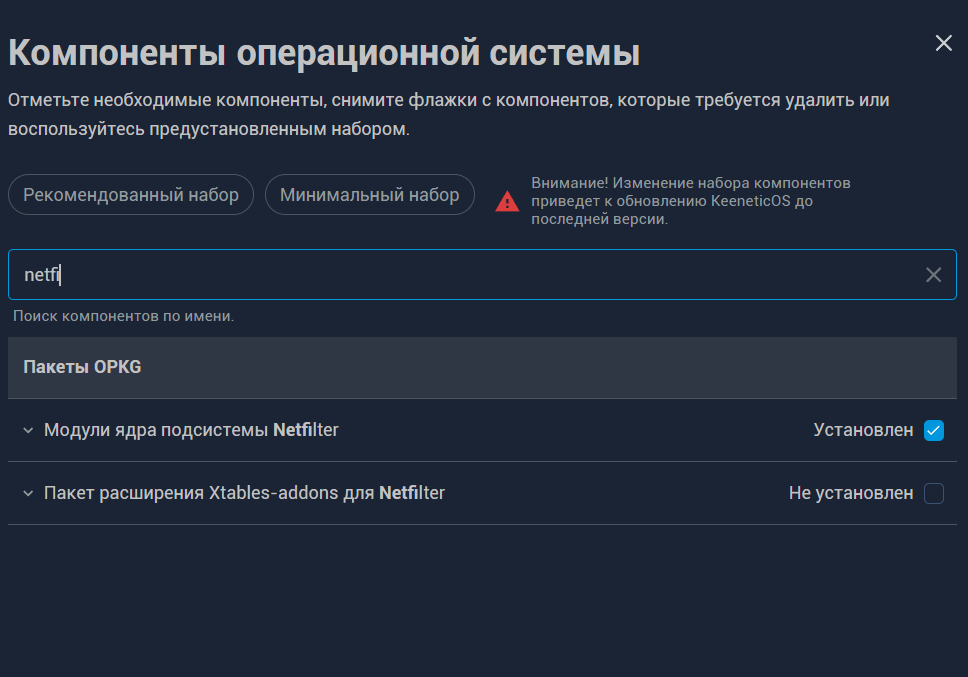Click the highlighted Netfilter word in Xtables row
The image size is (968, 677).
[412, 493]
